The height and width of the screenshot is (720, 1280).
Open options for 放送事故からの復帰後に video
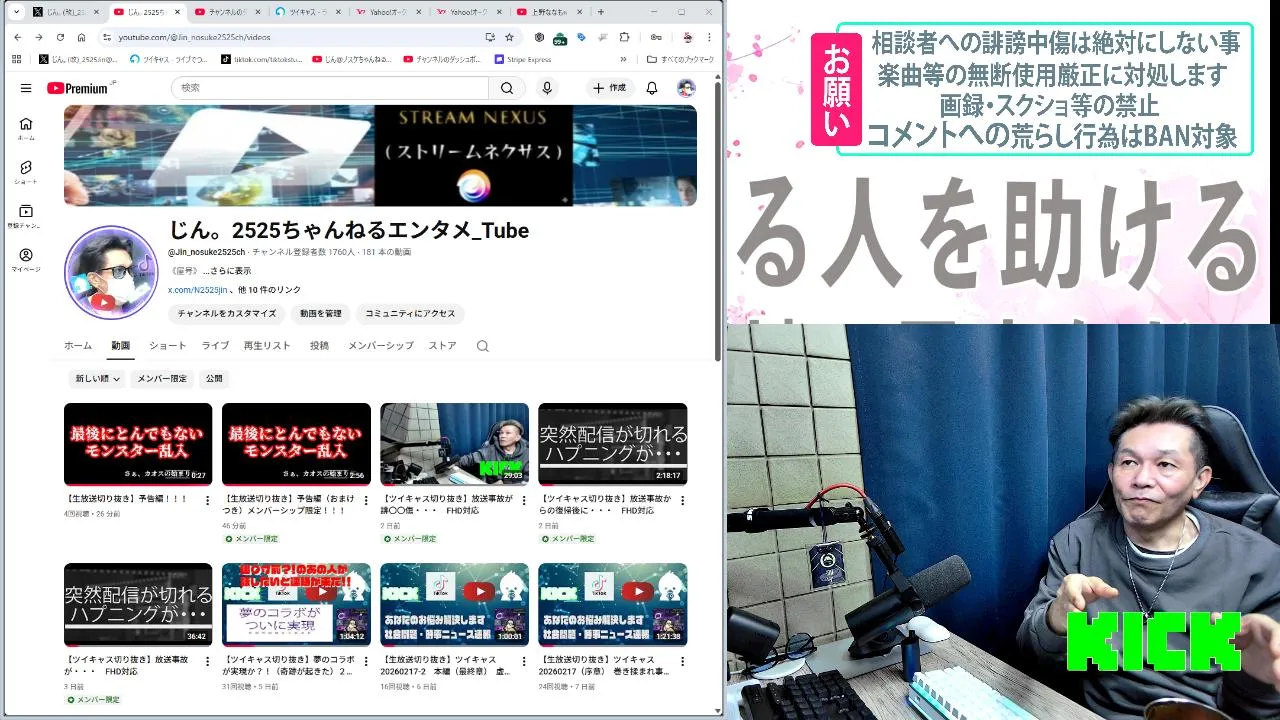click(682, 500)
